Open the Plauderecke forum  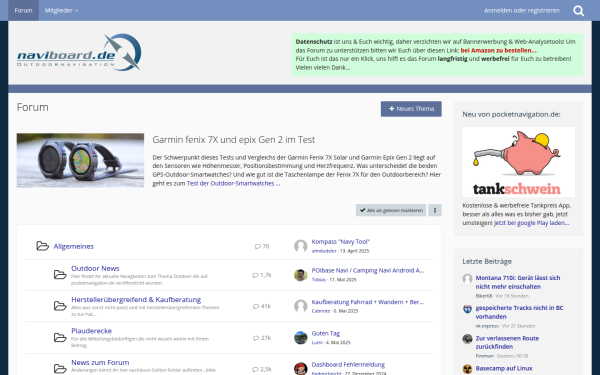click(91, 331)
